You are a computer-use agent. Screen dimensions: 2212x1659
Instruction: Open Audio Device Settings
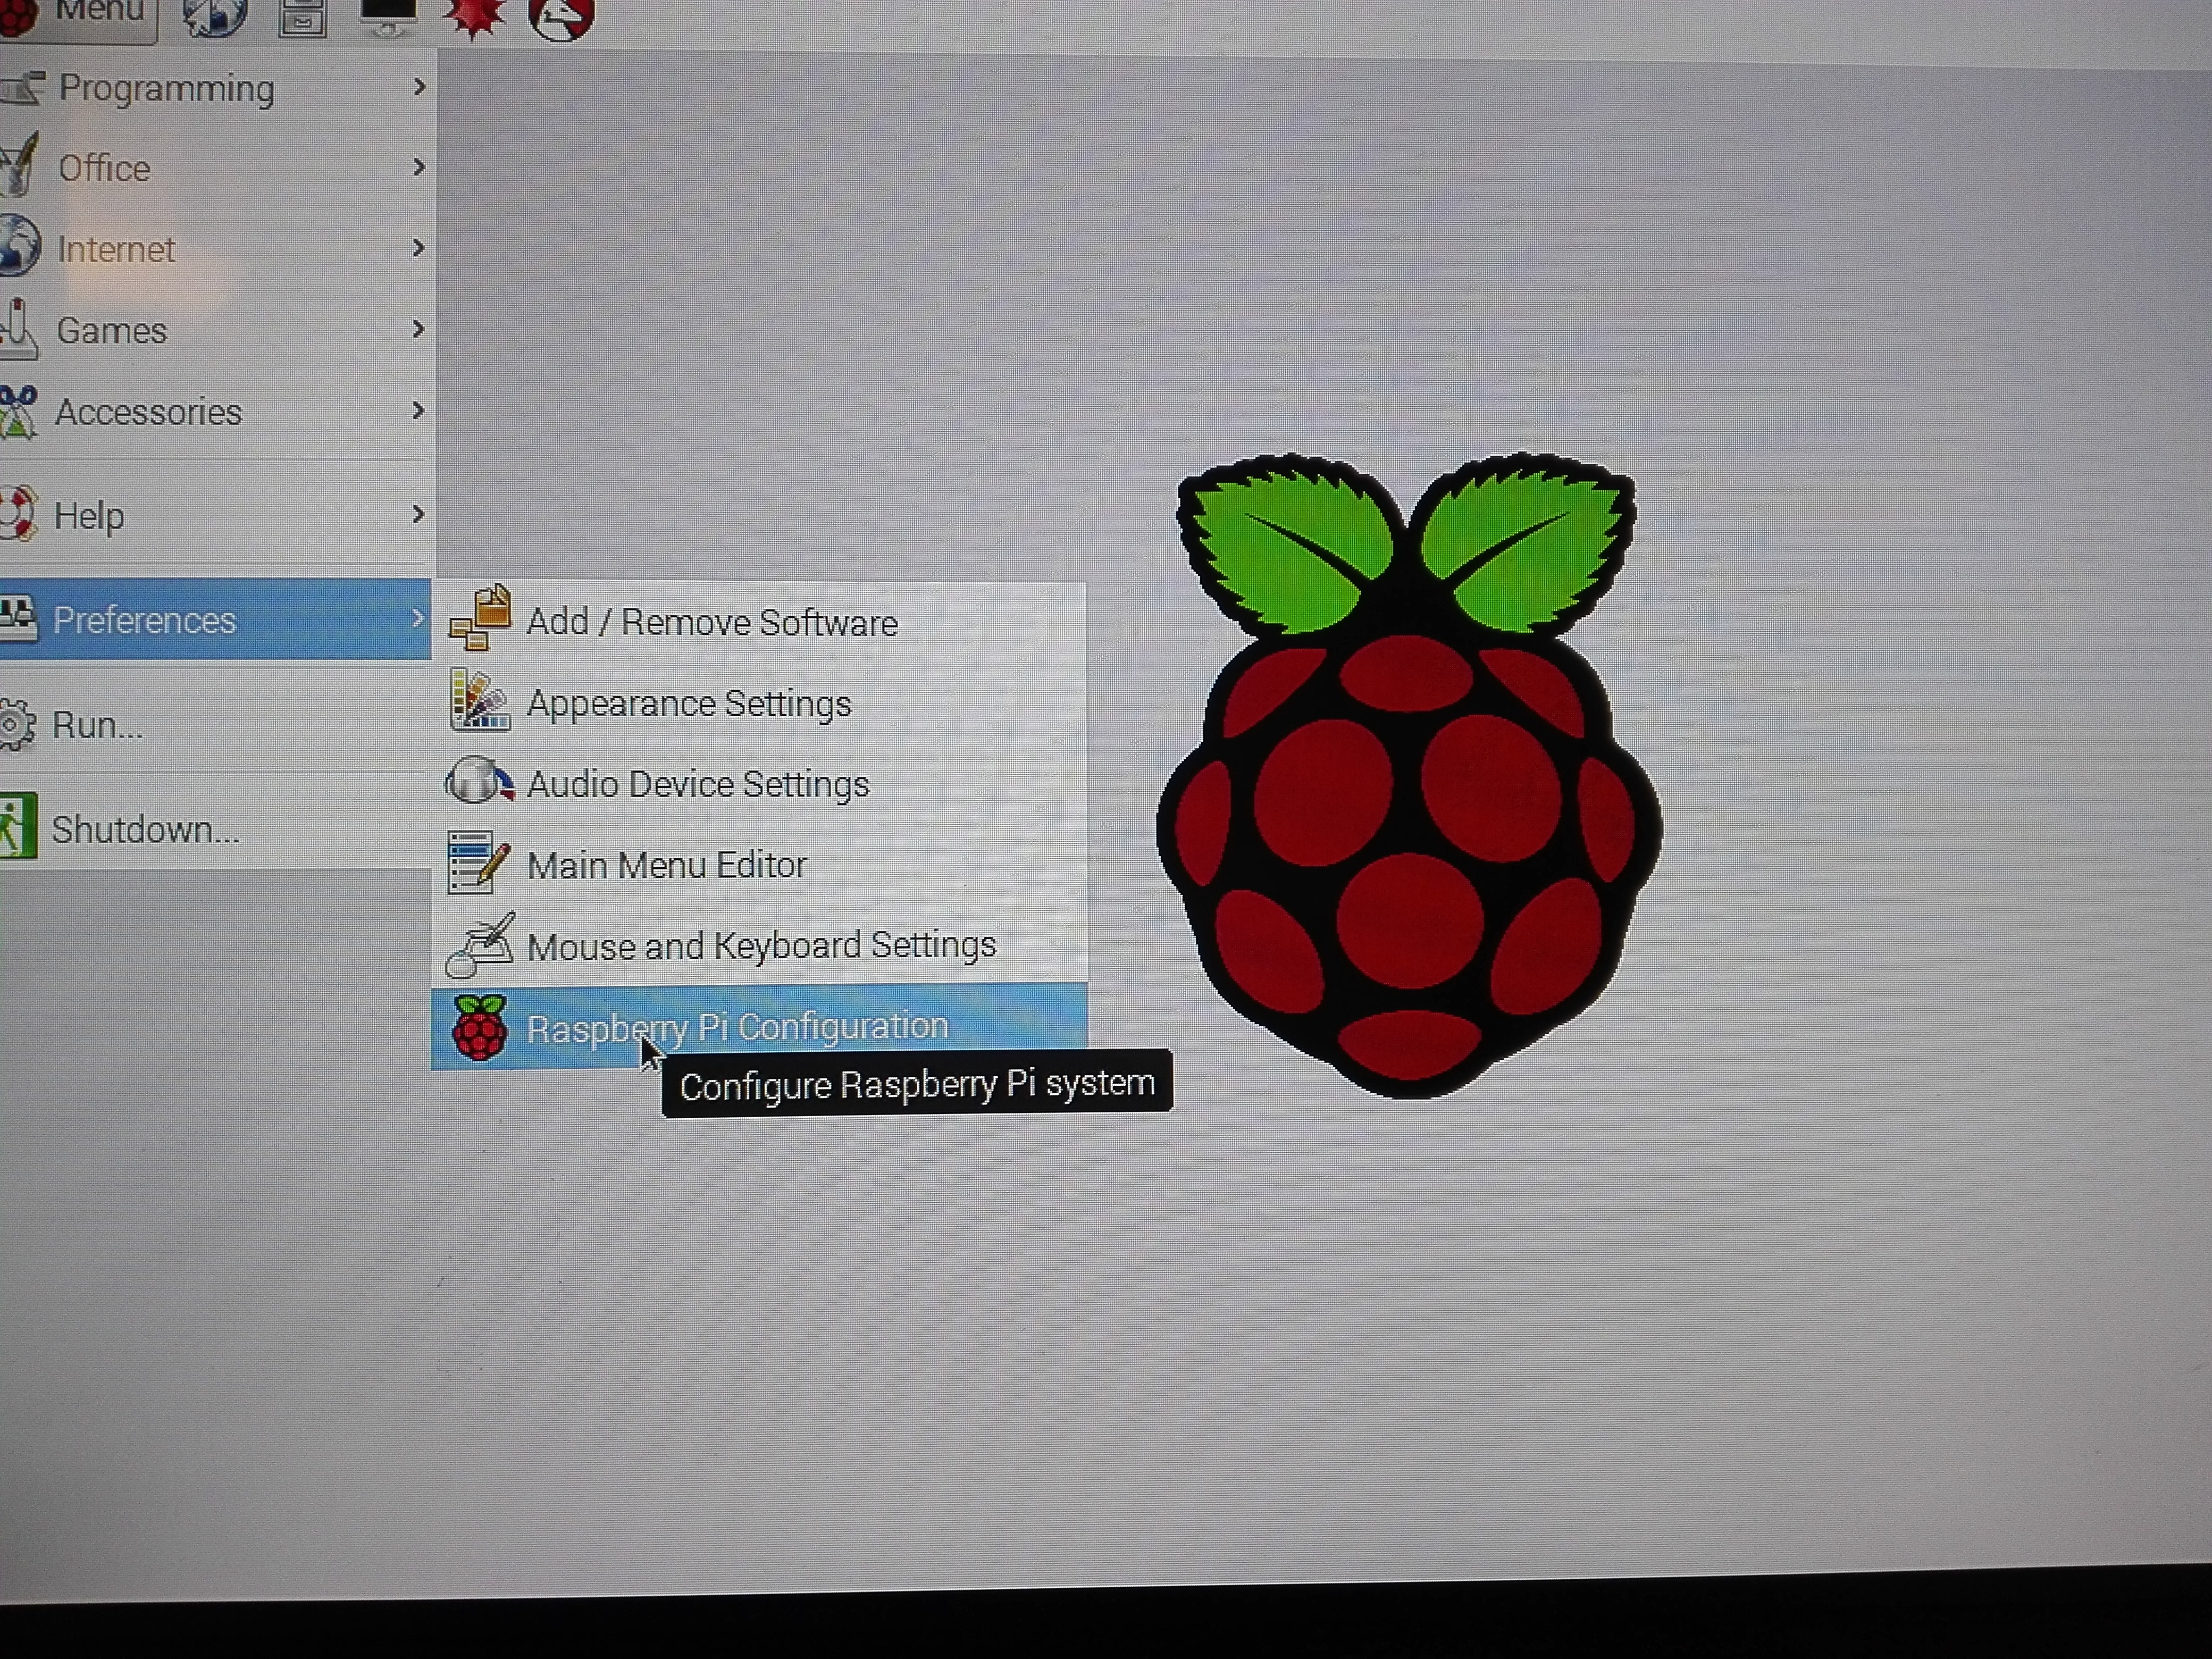pos(760,784)
